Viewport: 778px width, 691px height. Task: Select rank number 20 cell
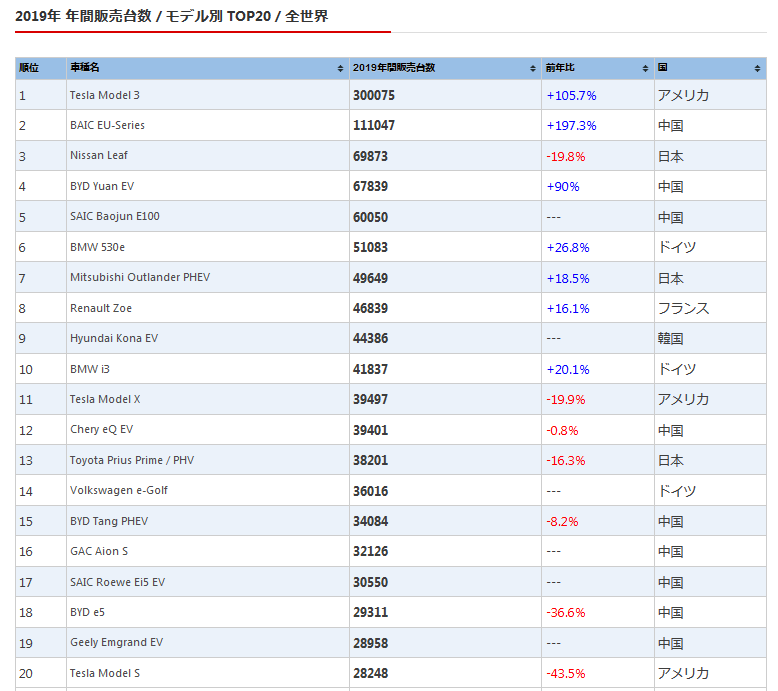tap(41, 673)
